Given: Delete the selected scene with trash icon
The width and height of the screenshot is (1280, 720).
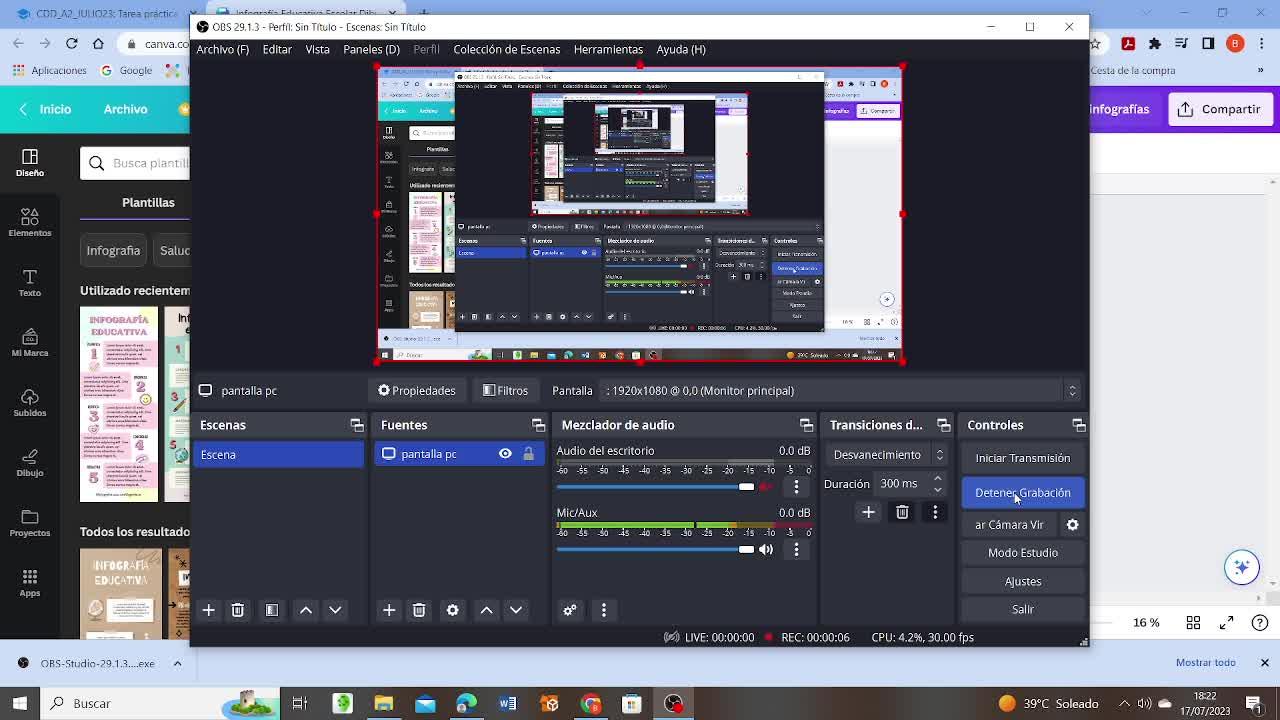Looking at the screenshot, I should (238, 610).
